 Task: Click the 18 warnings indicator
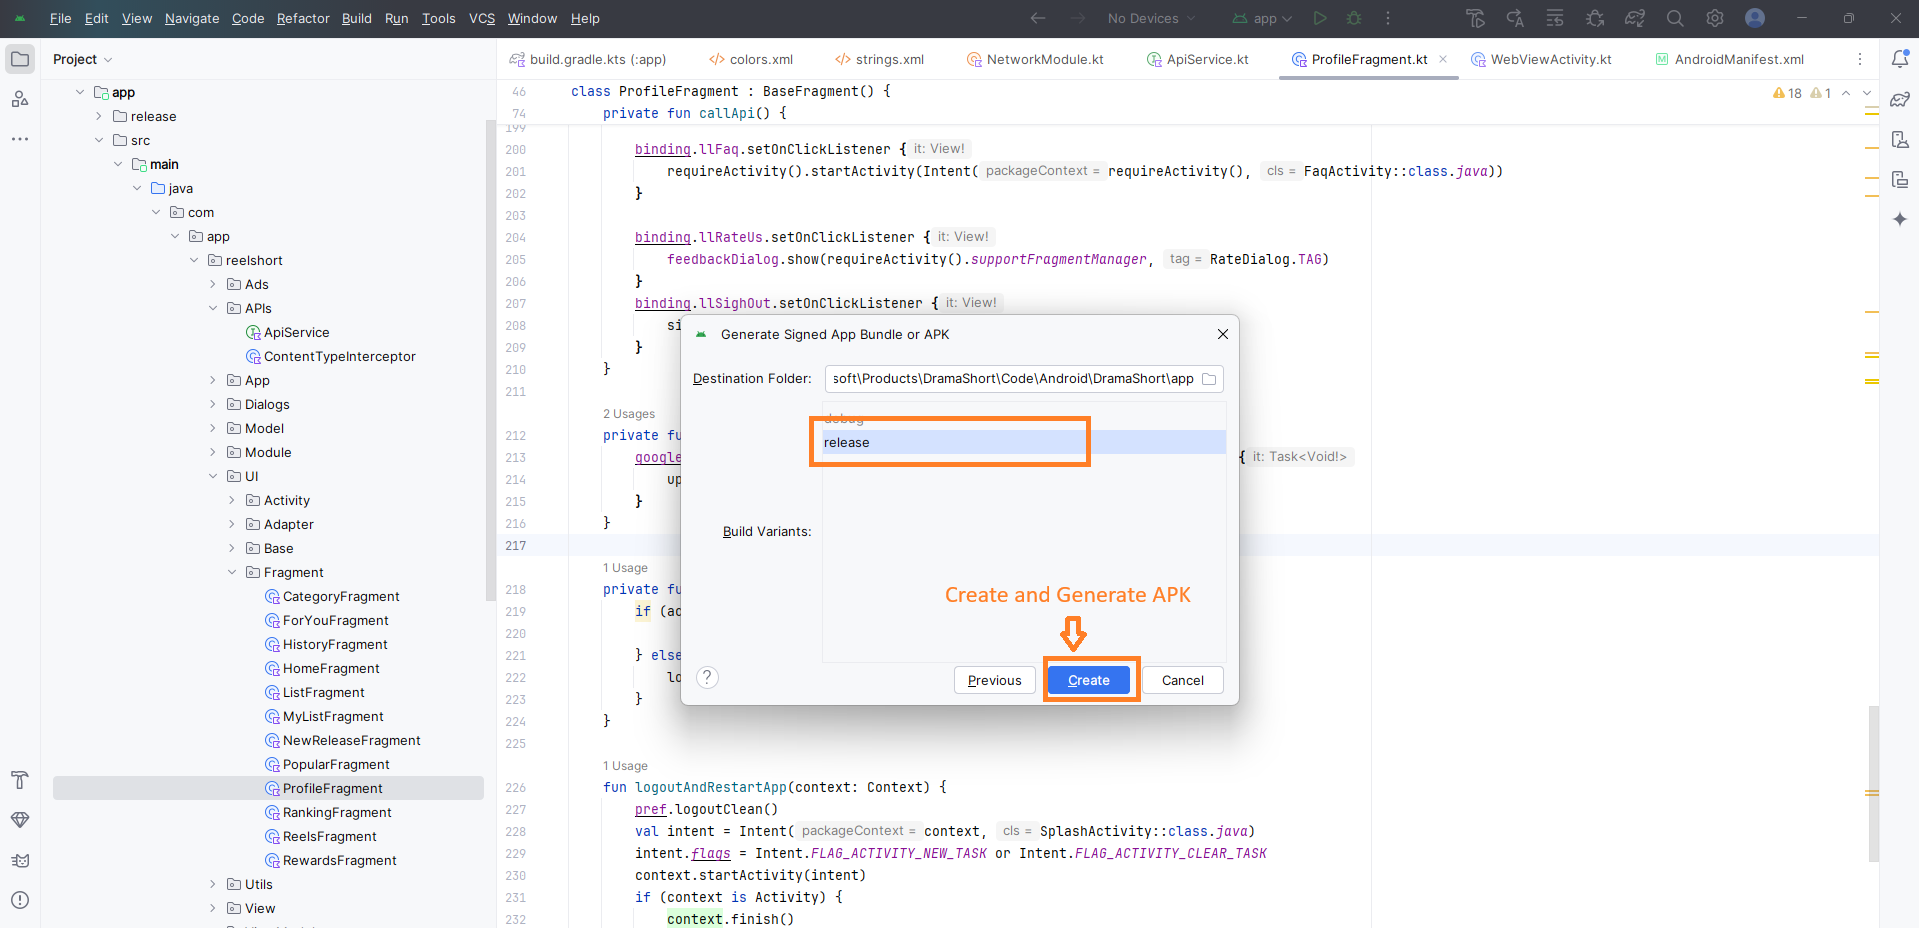(1787, 93)
